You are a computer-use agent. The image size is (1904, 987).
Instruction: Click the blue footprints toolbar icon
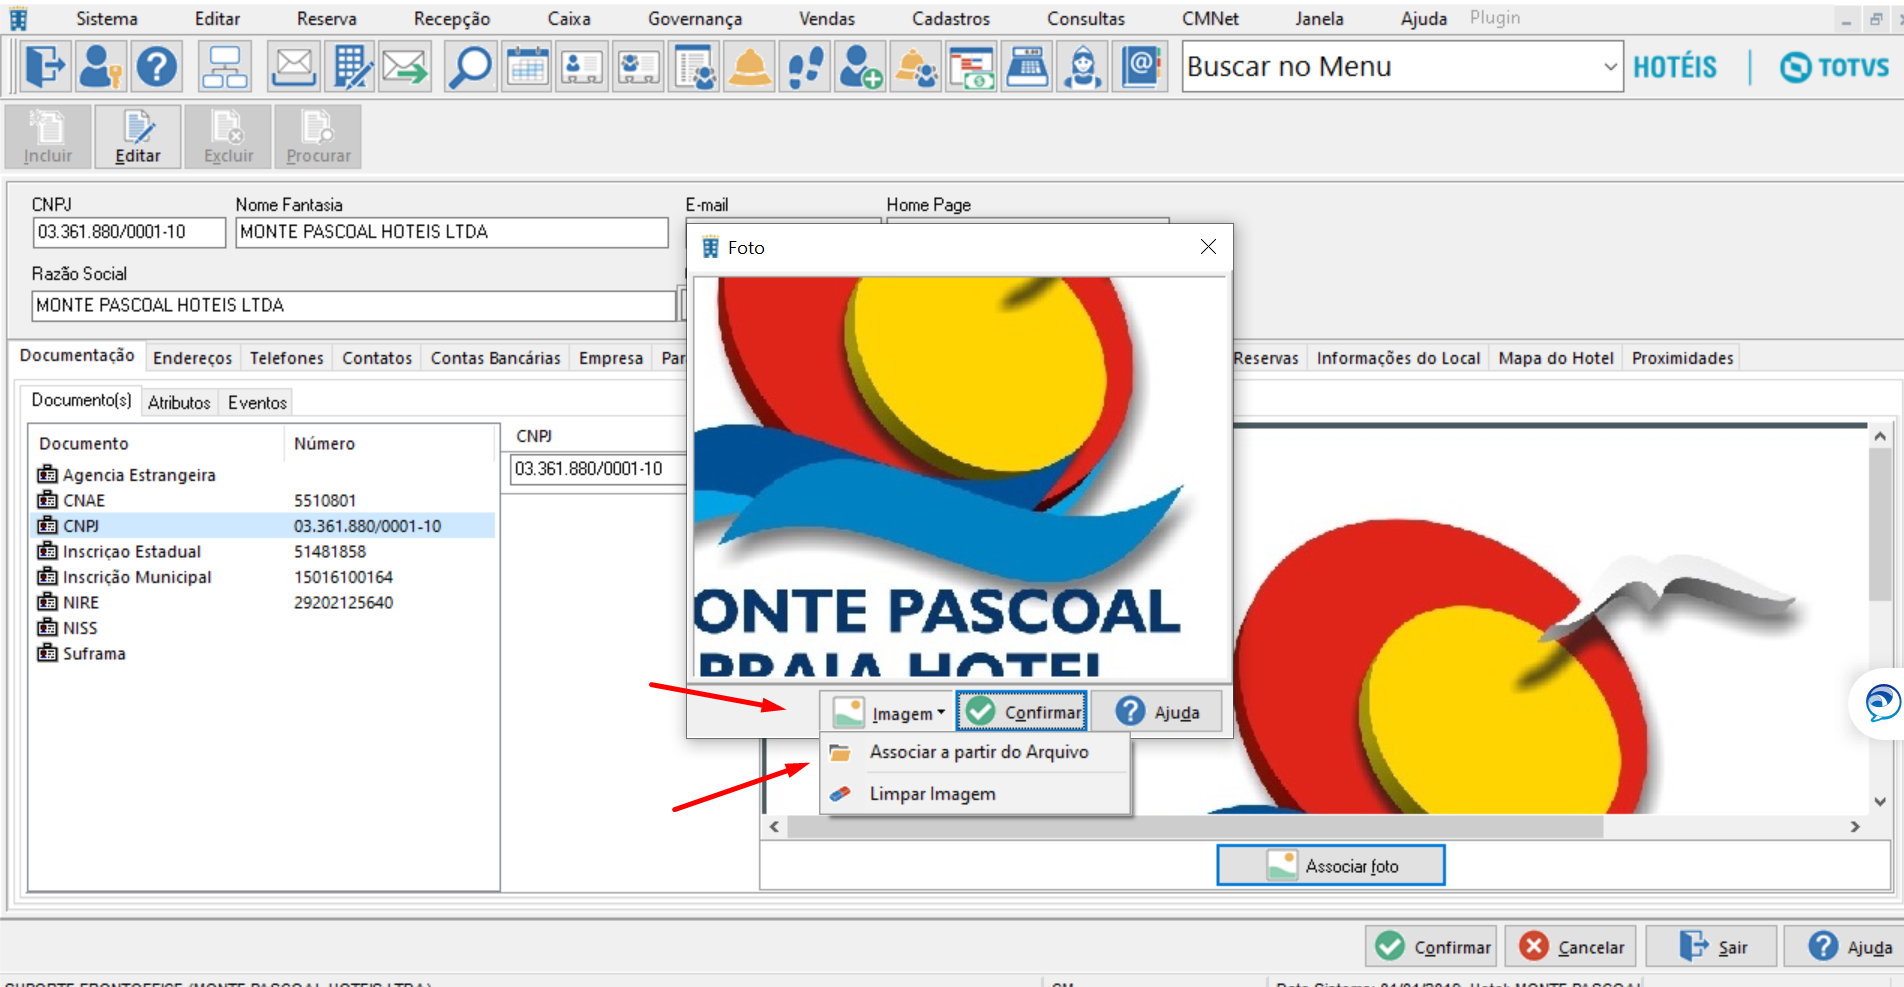(x=805, y=67)
